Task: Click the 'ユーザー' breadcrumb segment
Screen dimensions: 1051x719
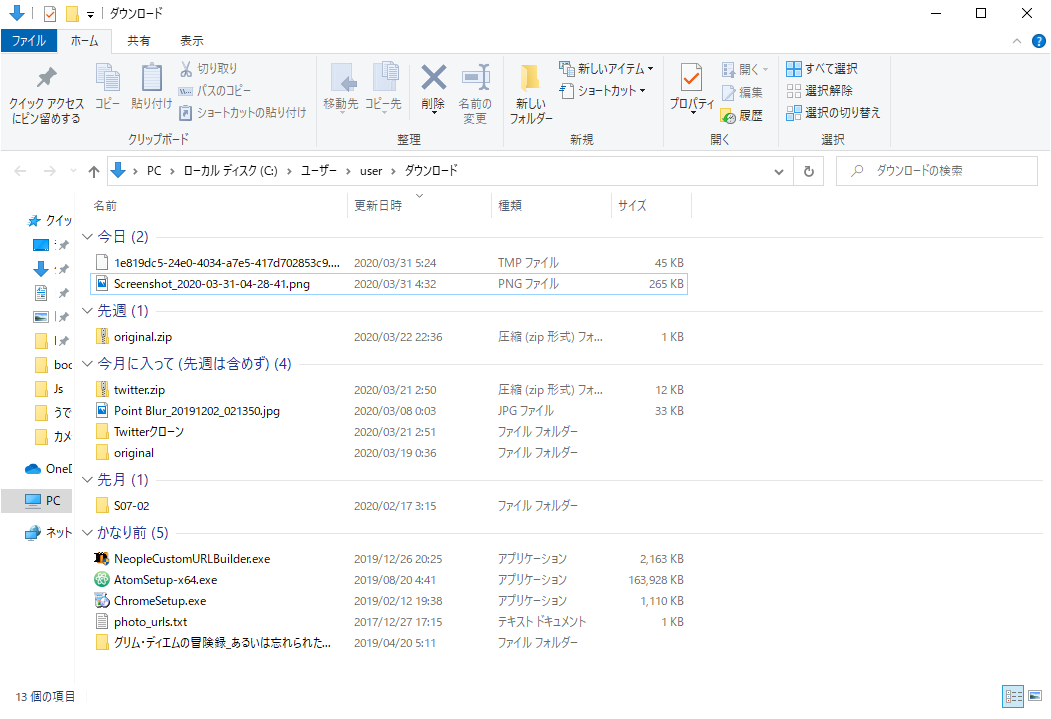Action: (319, 171)
